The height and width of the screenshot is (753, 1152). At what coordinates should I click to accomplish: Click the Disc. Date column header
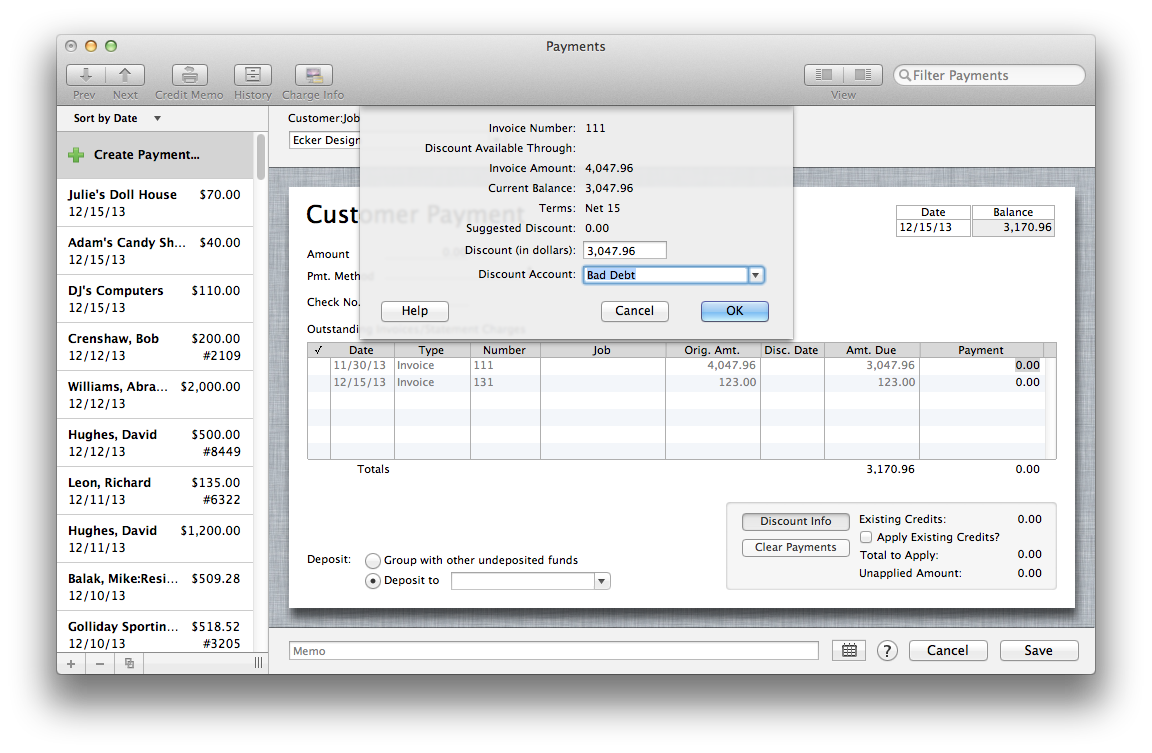point(792,350)
